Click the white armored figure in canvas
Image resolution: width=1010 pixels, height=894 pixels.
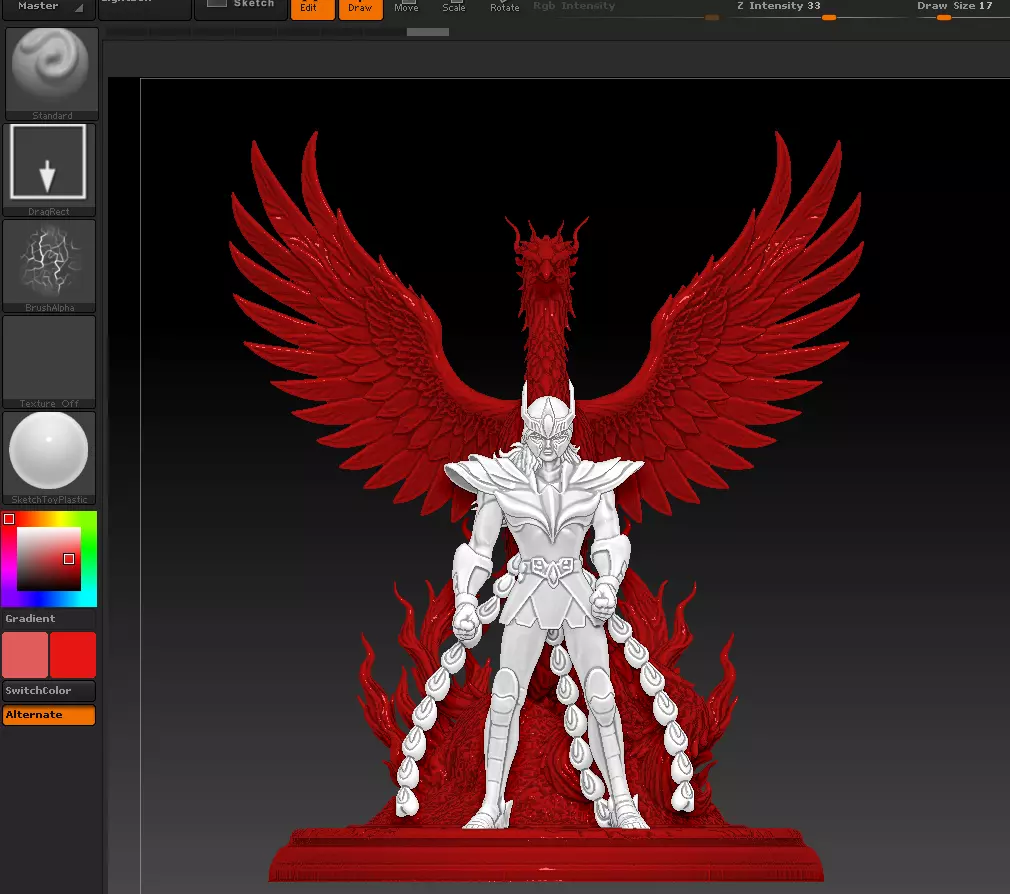548,605
